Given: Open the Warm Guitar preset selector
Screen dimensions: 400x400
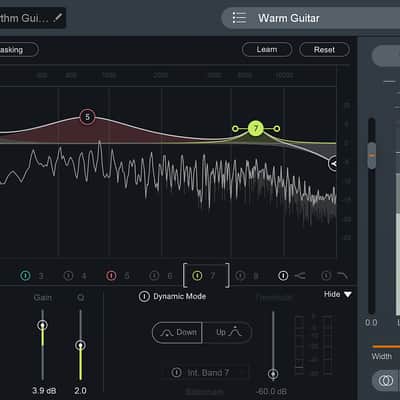Looking at the screenshot, I should (310, 18).
